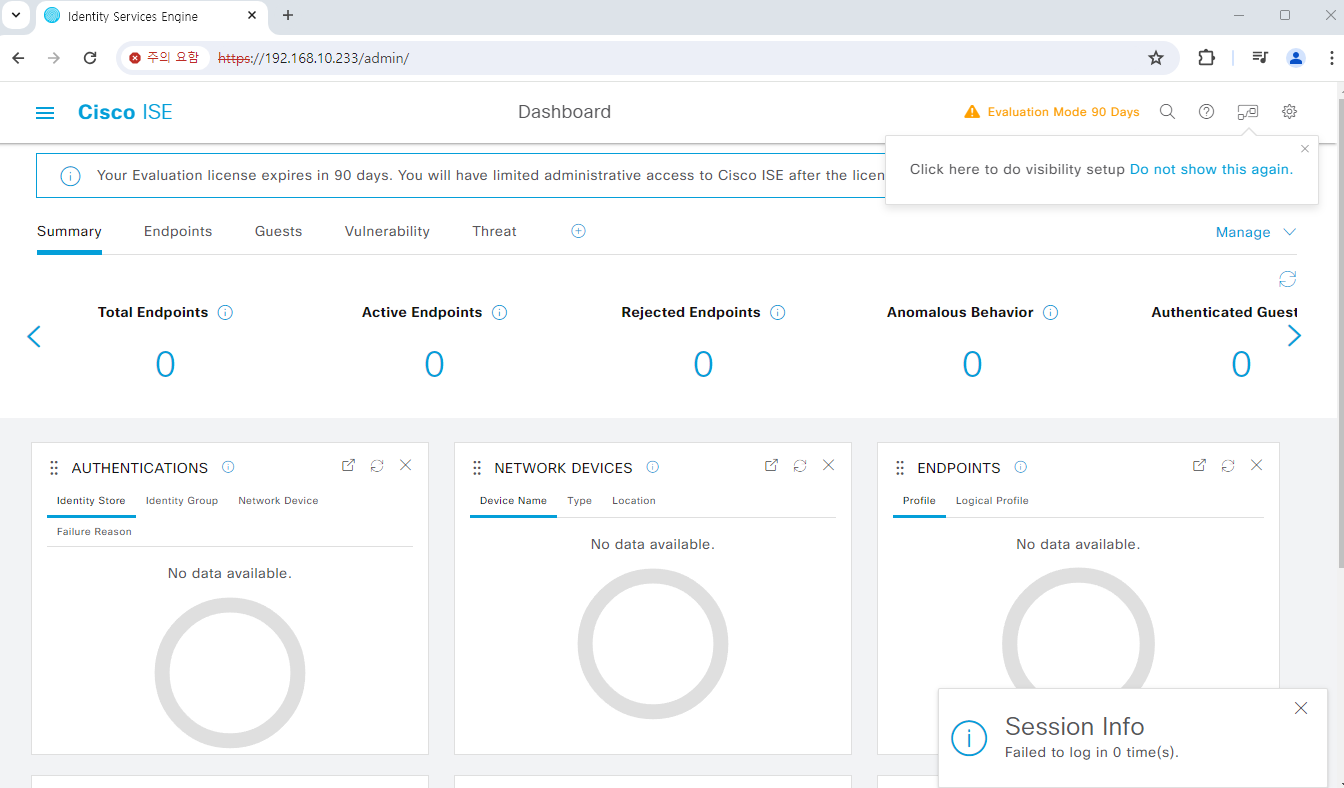Click the Total Endpoints count value
This screenshot has width=1344, height=788.
coord(165,365)
